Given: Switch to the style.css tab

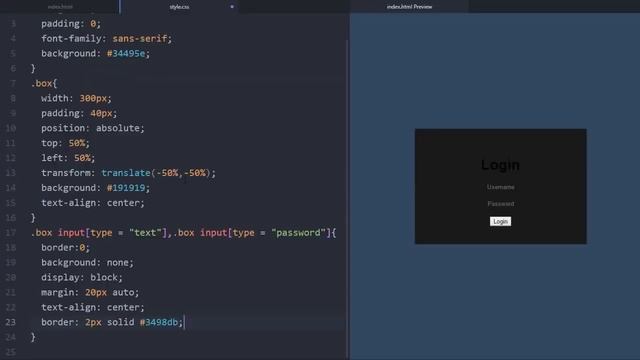Looking at the screenshot, I should click(x=179, y=7).
